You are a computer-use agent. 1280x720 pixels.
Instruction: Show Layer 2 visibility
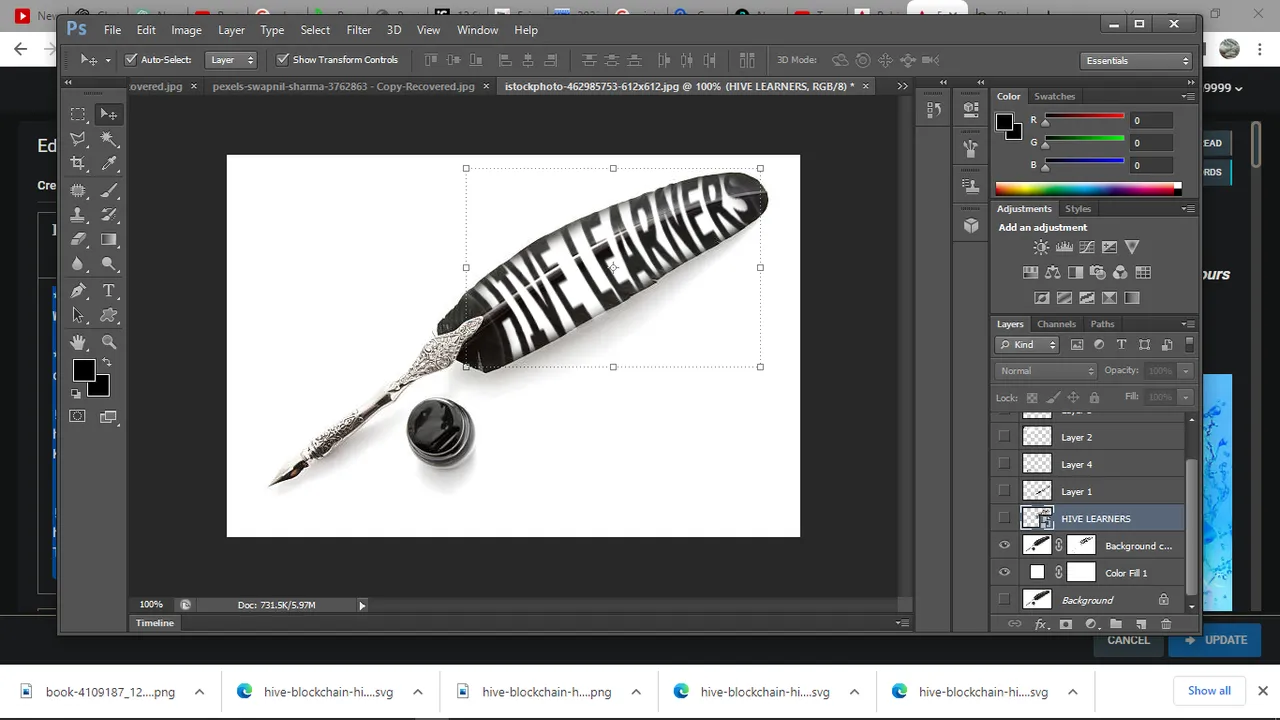1004,437
